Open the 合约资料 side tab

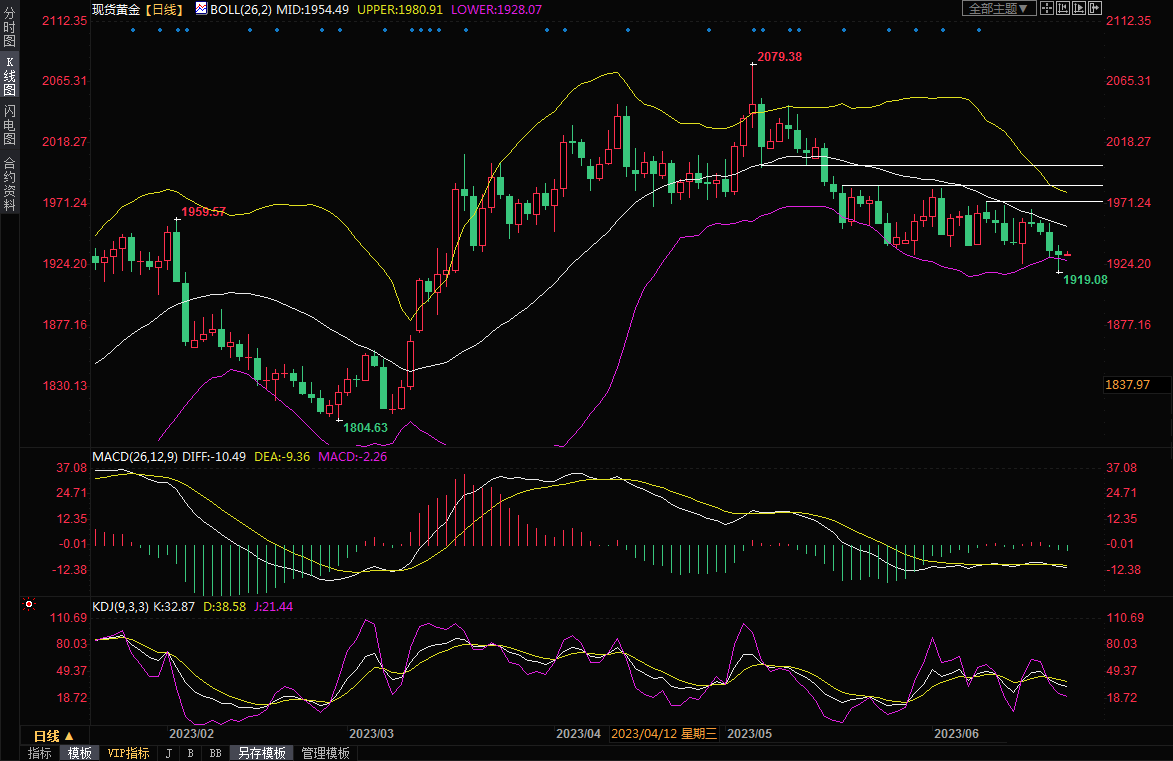pos(10,184)
